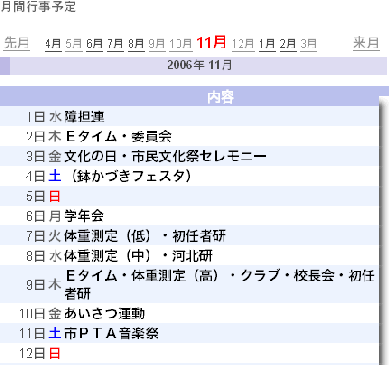Select the あいさつ運動 entry
This screenshot has width=389, height=365.
[104, 314]
